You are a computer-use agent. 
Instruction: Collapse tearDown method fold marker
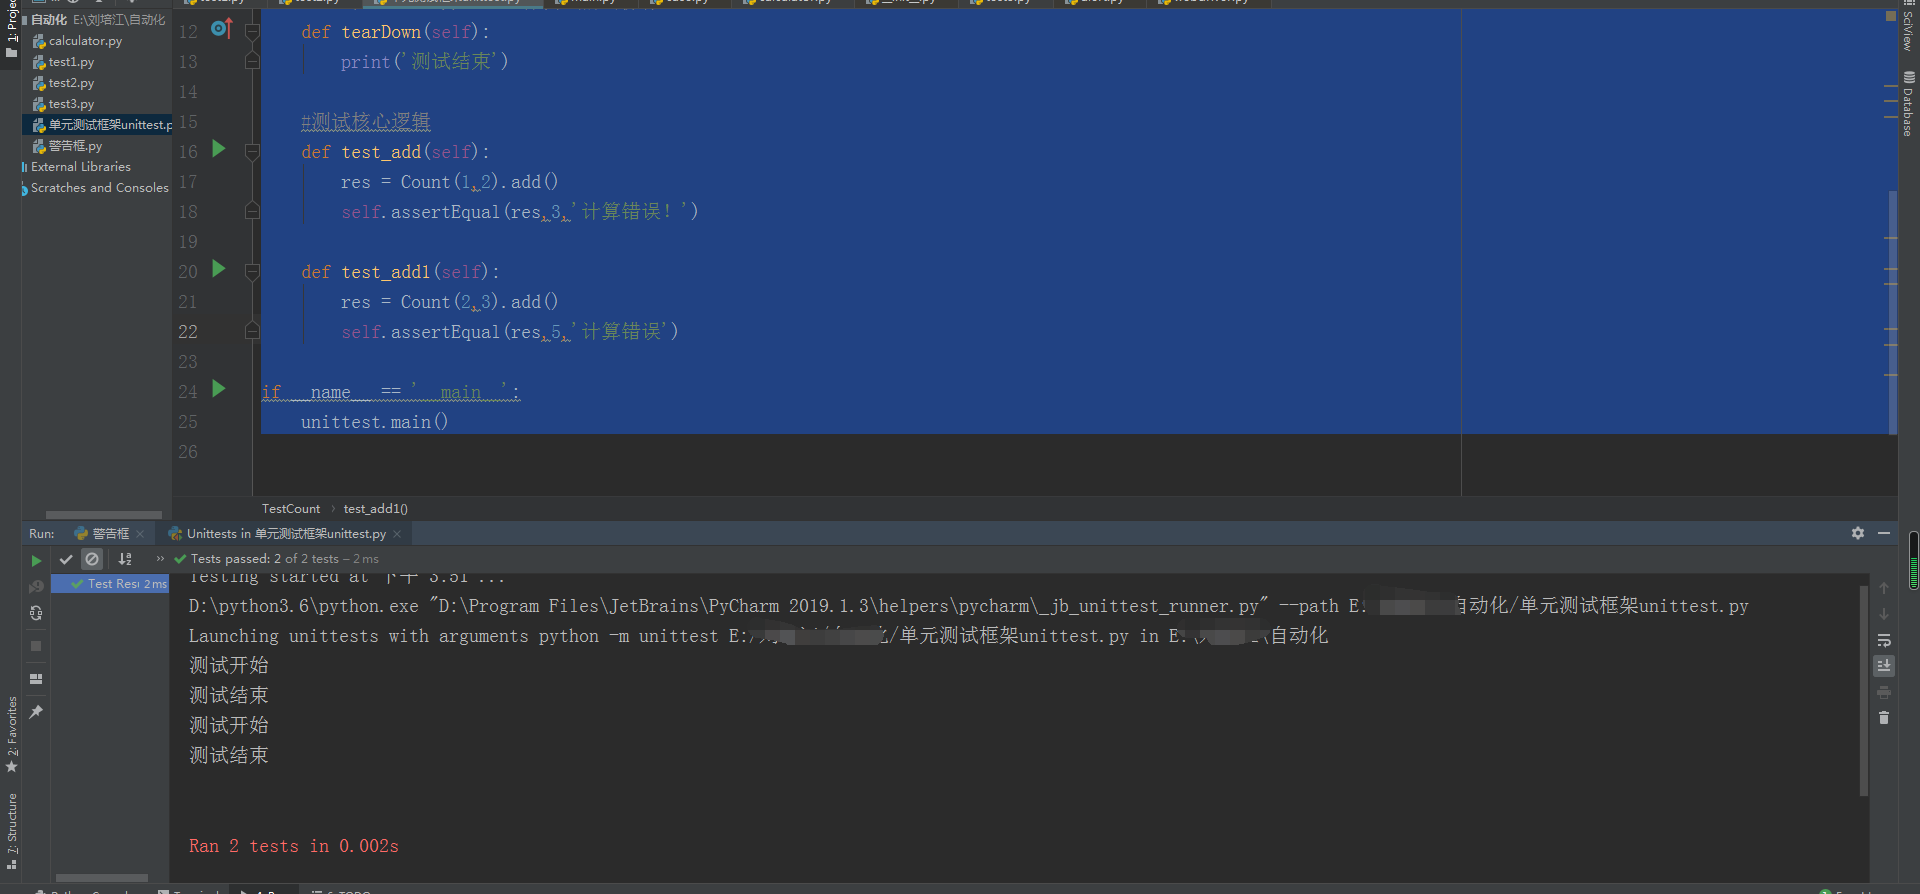tap(252, 32)
